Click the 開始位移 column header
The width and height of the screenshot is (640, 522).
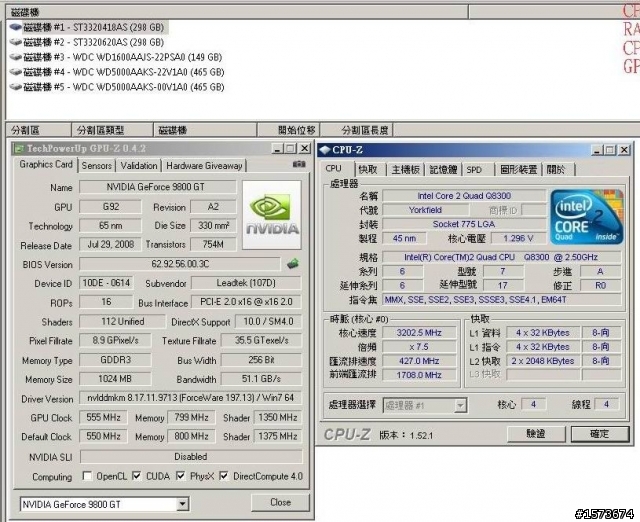(x=288, y=130)
